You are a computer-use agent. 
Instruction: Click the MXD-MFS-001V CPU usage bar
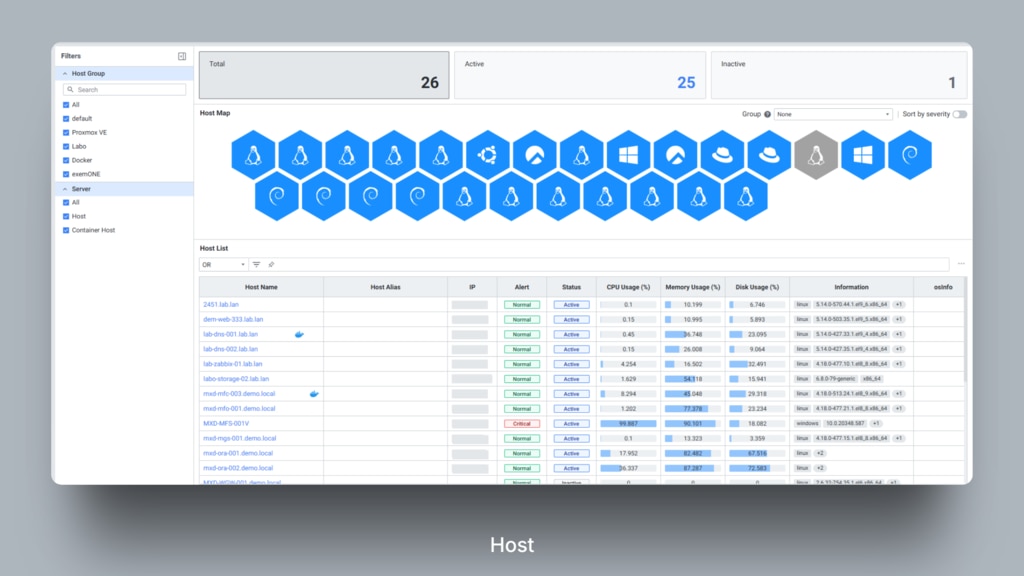pos(626,423)
